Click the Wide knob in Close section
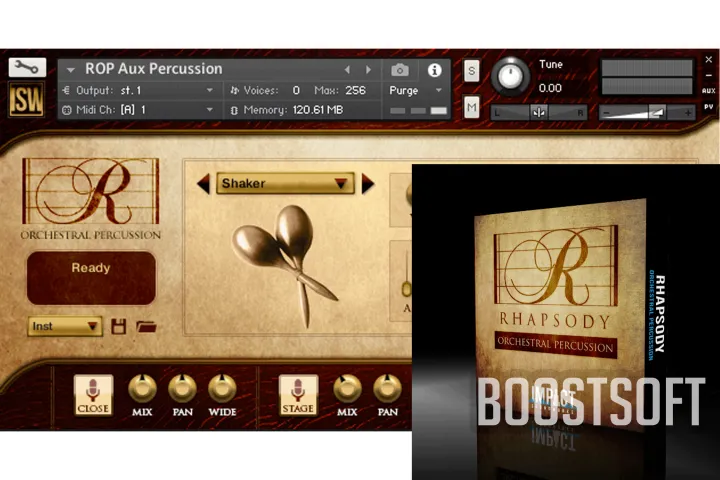720x480 pixels. click(222, 388)
